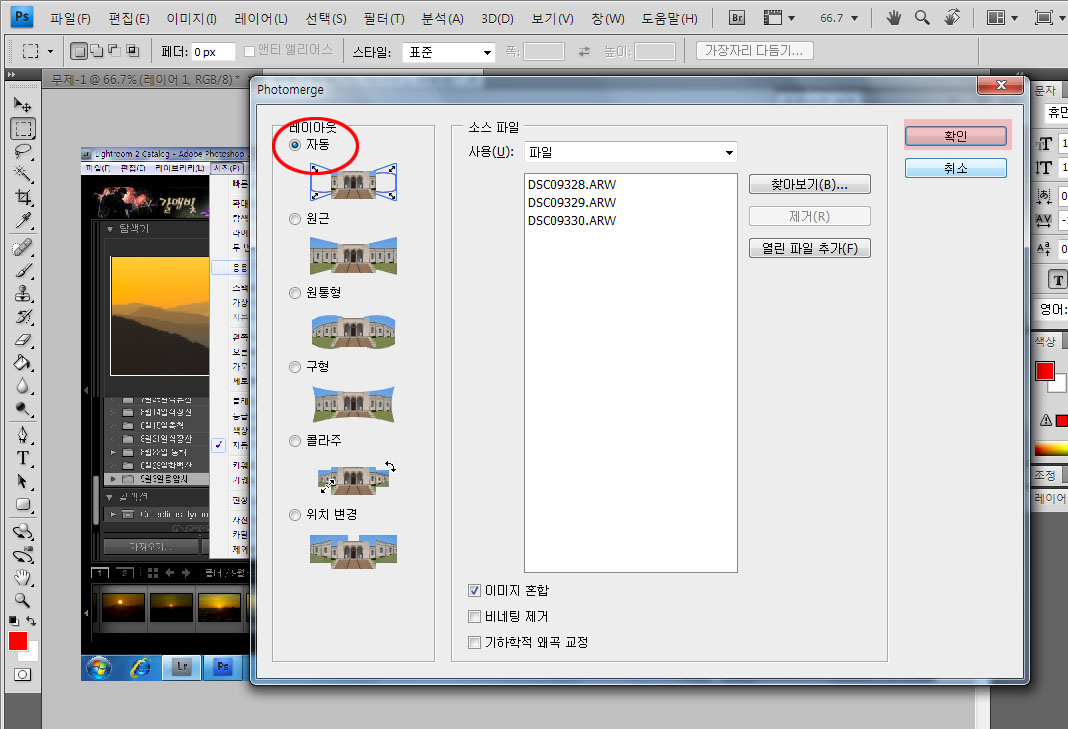Select the Eyedropper tool
Screen dimensions: 1068x729
click(23, 221)
